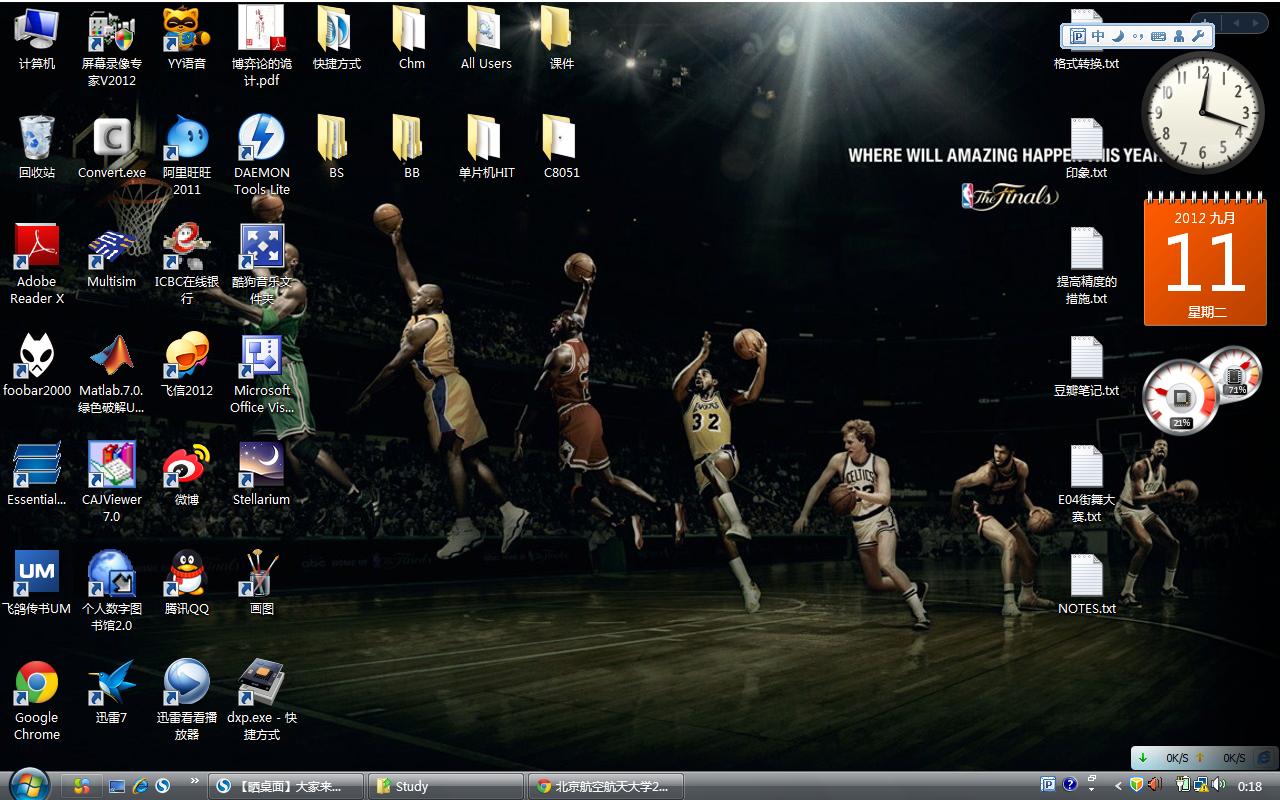1280x800 pixels.
Task: Show next gadgets page arrow
Action: pyautogui.click(x=1255, y=22)
